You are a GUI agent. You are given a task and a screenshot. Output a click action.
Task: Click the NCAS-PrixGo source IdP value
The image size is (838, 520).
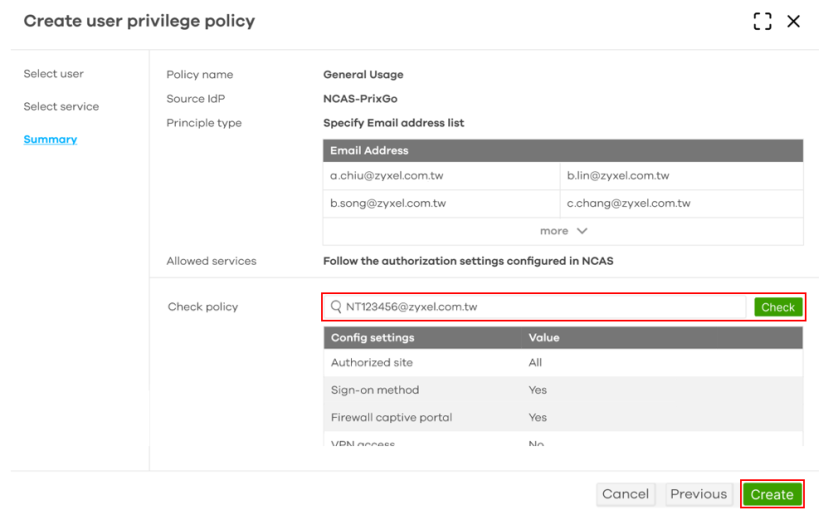(360, 99)
